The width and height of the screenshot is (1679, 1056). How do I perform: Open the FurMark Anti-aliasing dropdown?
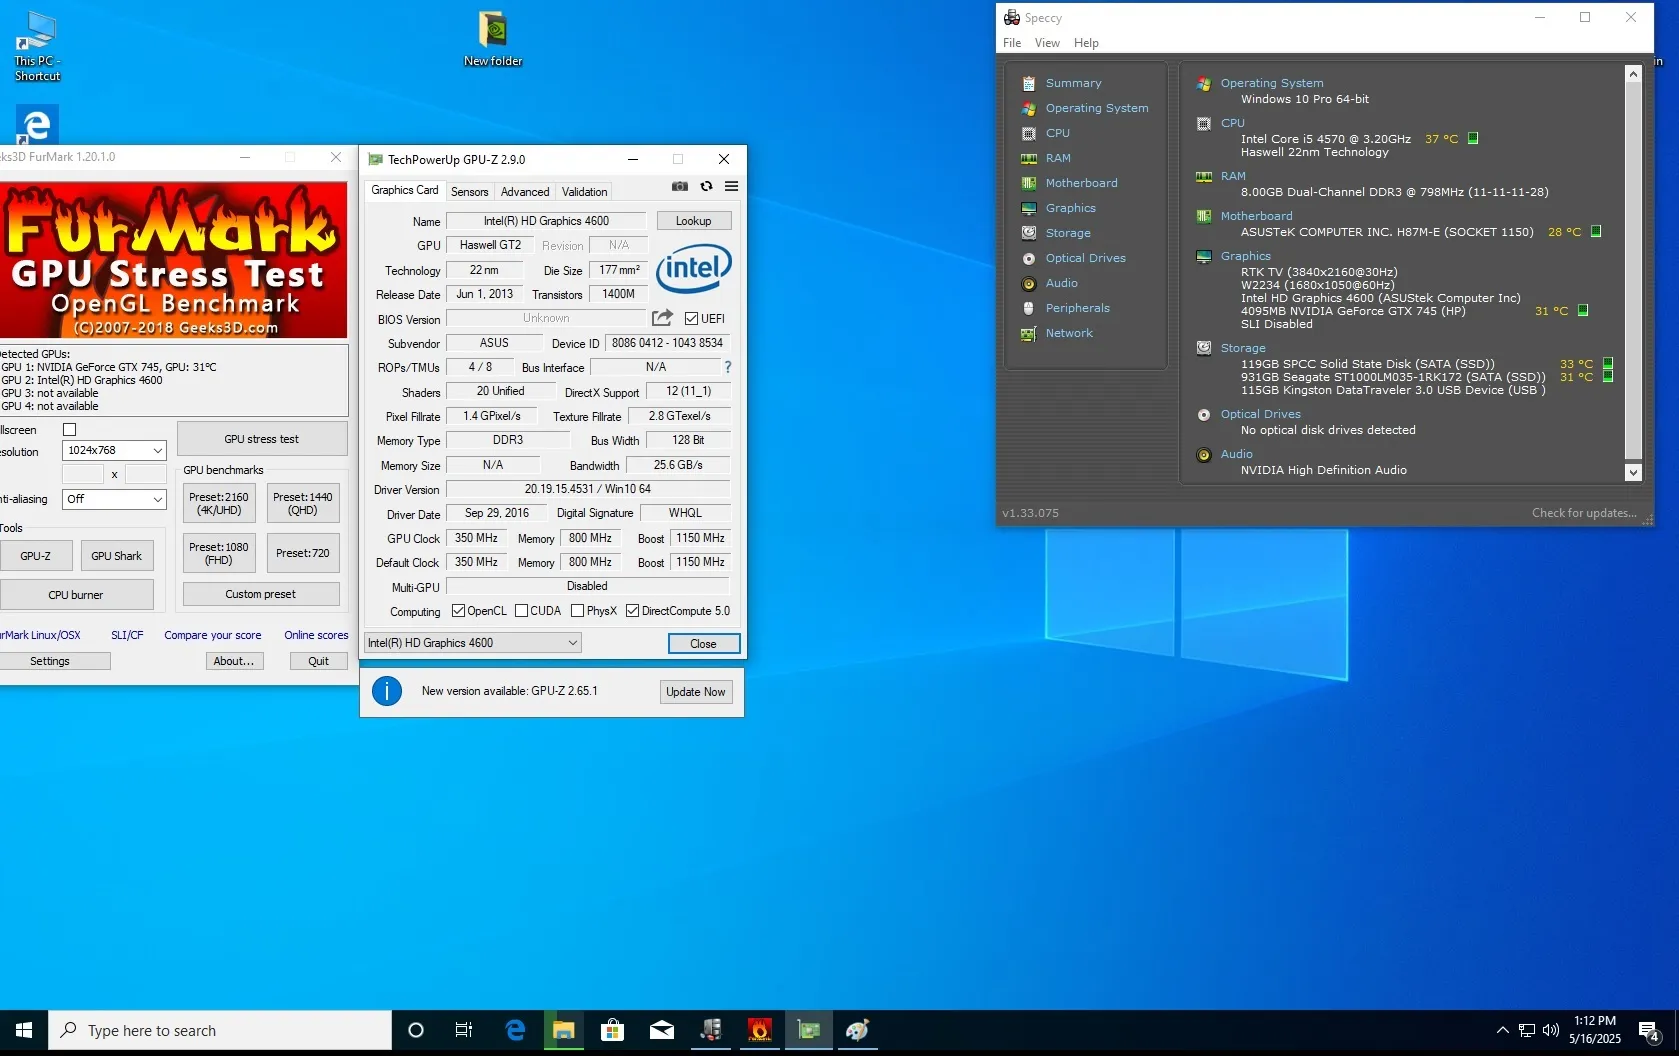tap(114, 499)
